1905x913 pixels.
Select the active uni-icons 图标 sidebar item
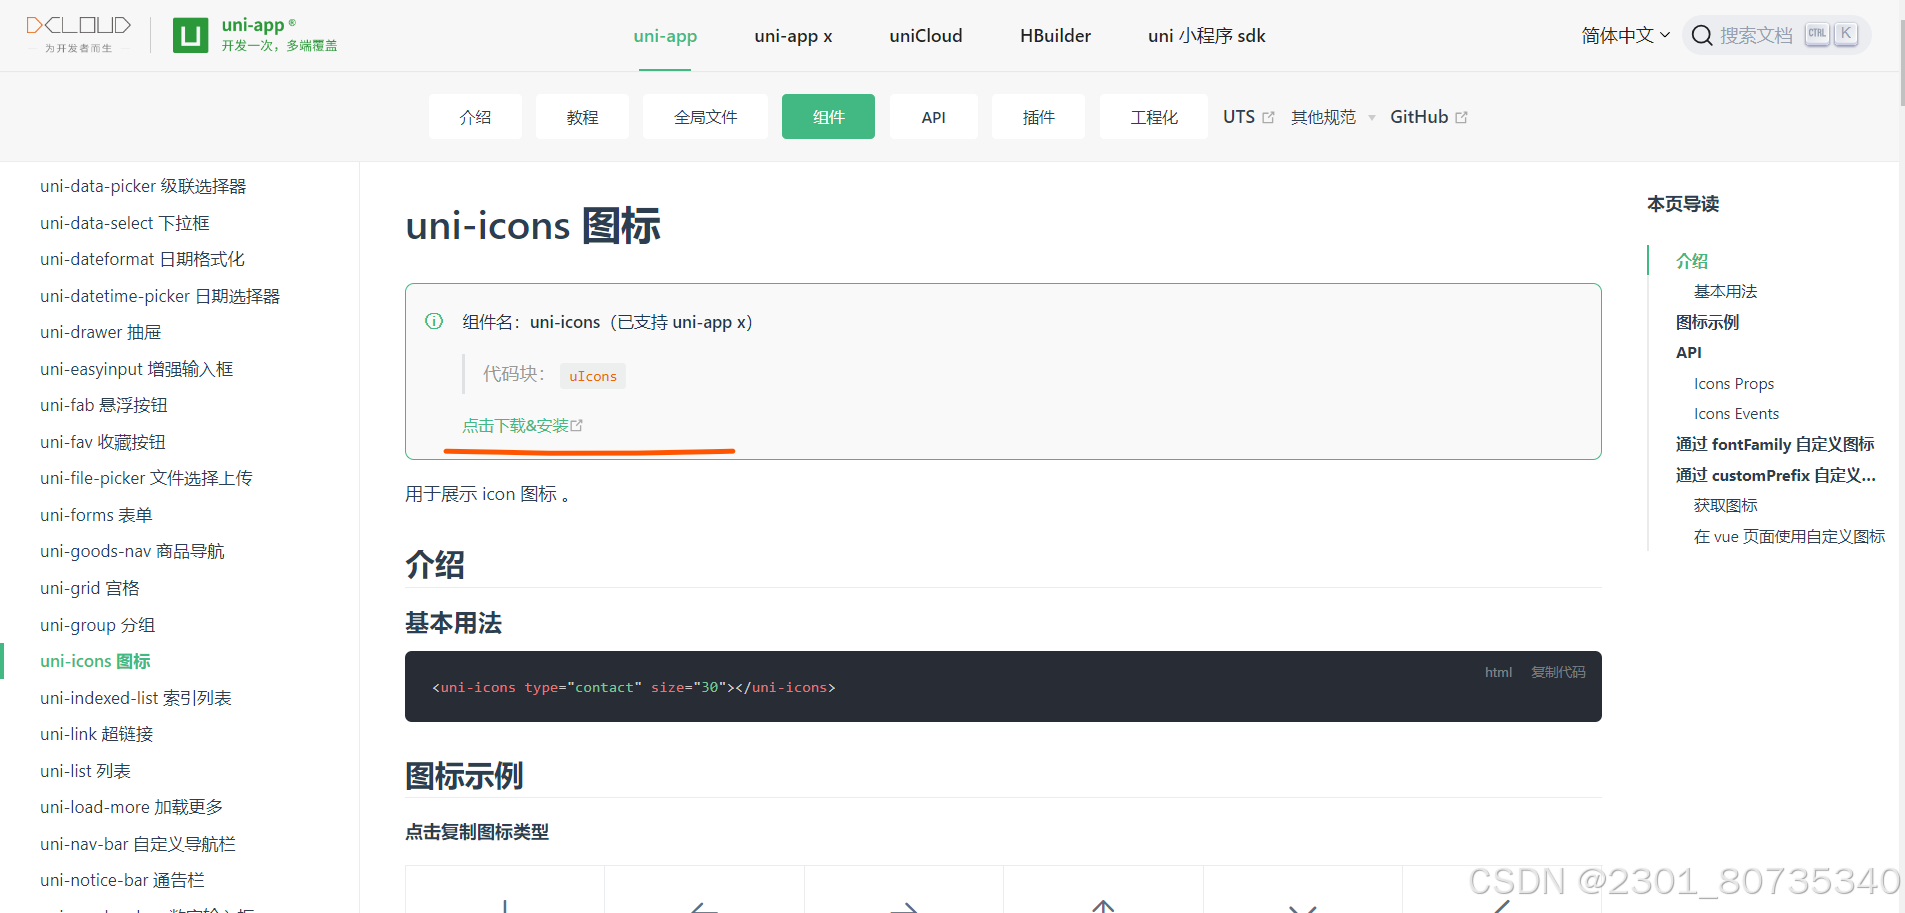(x=95, y=661)
